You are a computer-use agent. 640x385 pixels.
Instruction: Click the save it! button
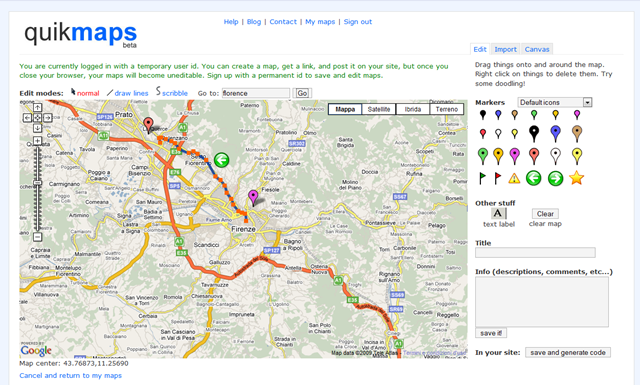(x=491, y=333)
